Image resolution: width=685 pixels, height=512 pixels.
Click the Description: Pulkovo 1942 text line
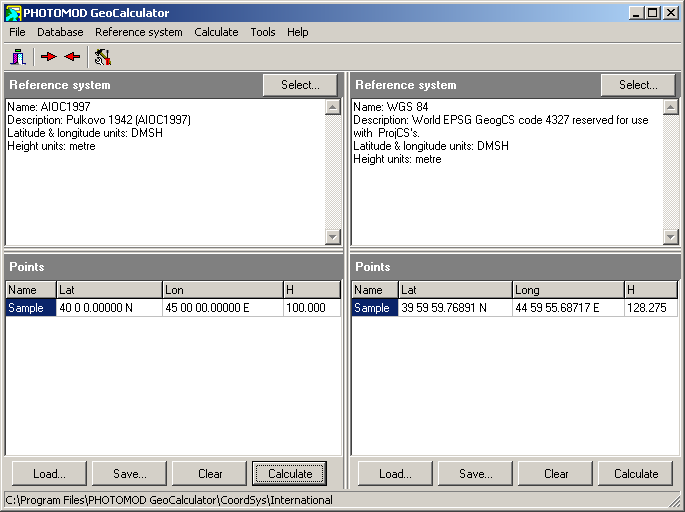(99, 120)
